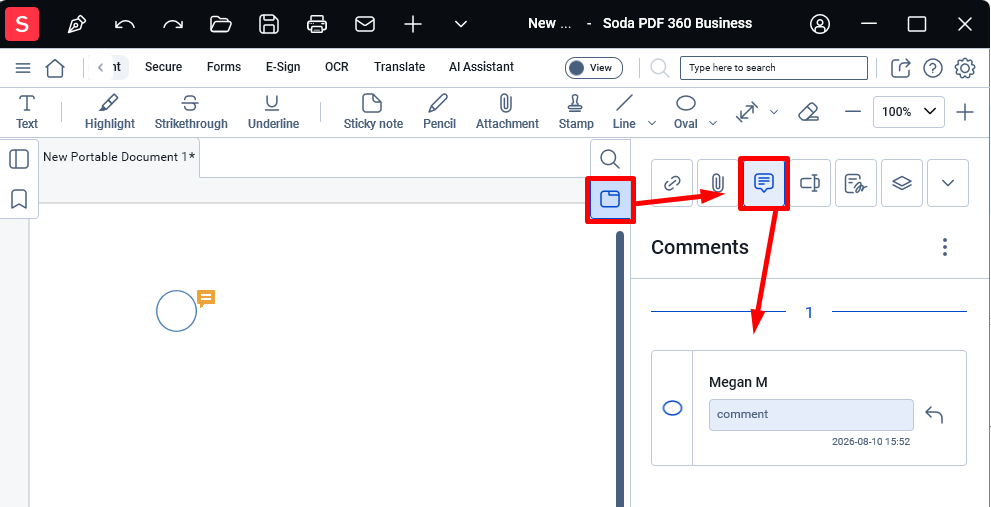
Task: Send document by email envelope icon
Action: [x=365, y=24]
